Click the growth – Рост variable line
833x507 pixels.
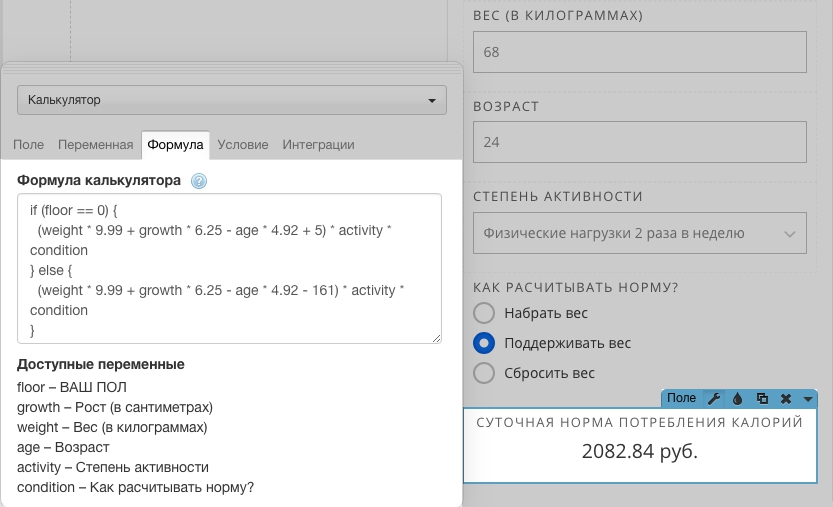[115, 408]
